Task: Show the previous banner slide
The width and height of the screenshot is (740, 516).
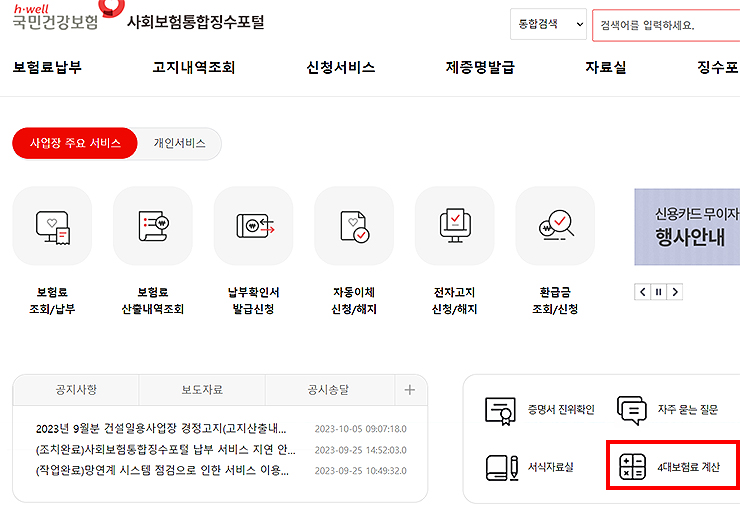Action: (x=642, y=292)
